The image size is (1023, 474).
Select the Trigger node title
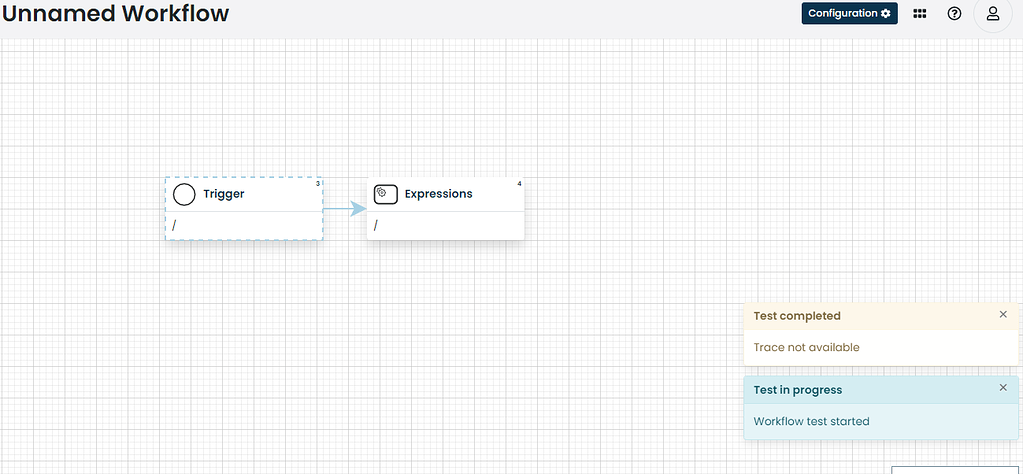(x=224, y=194)
